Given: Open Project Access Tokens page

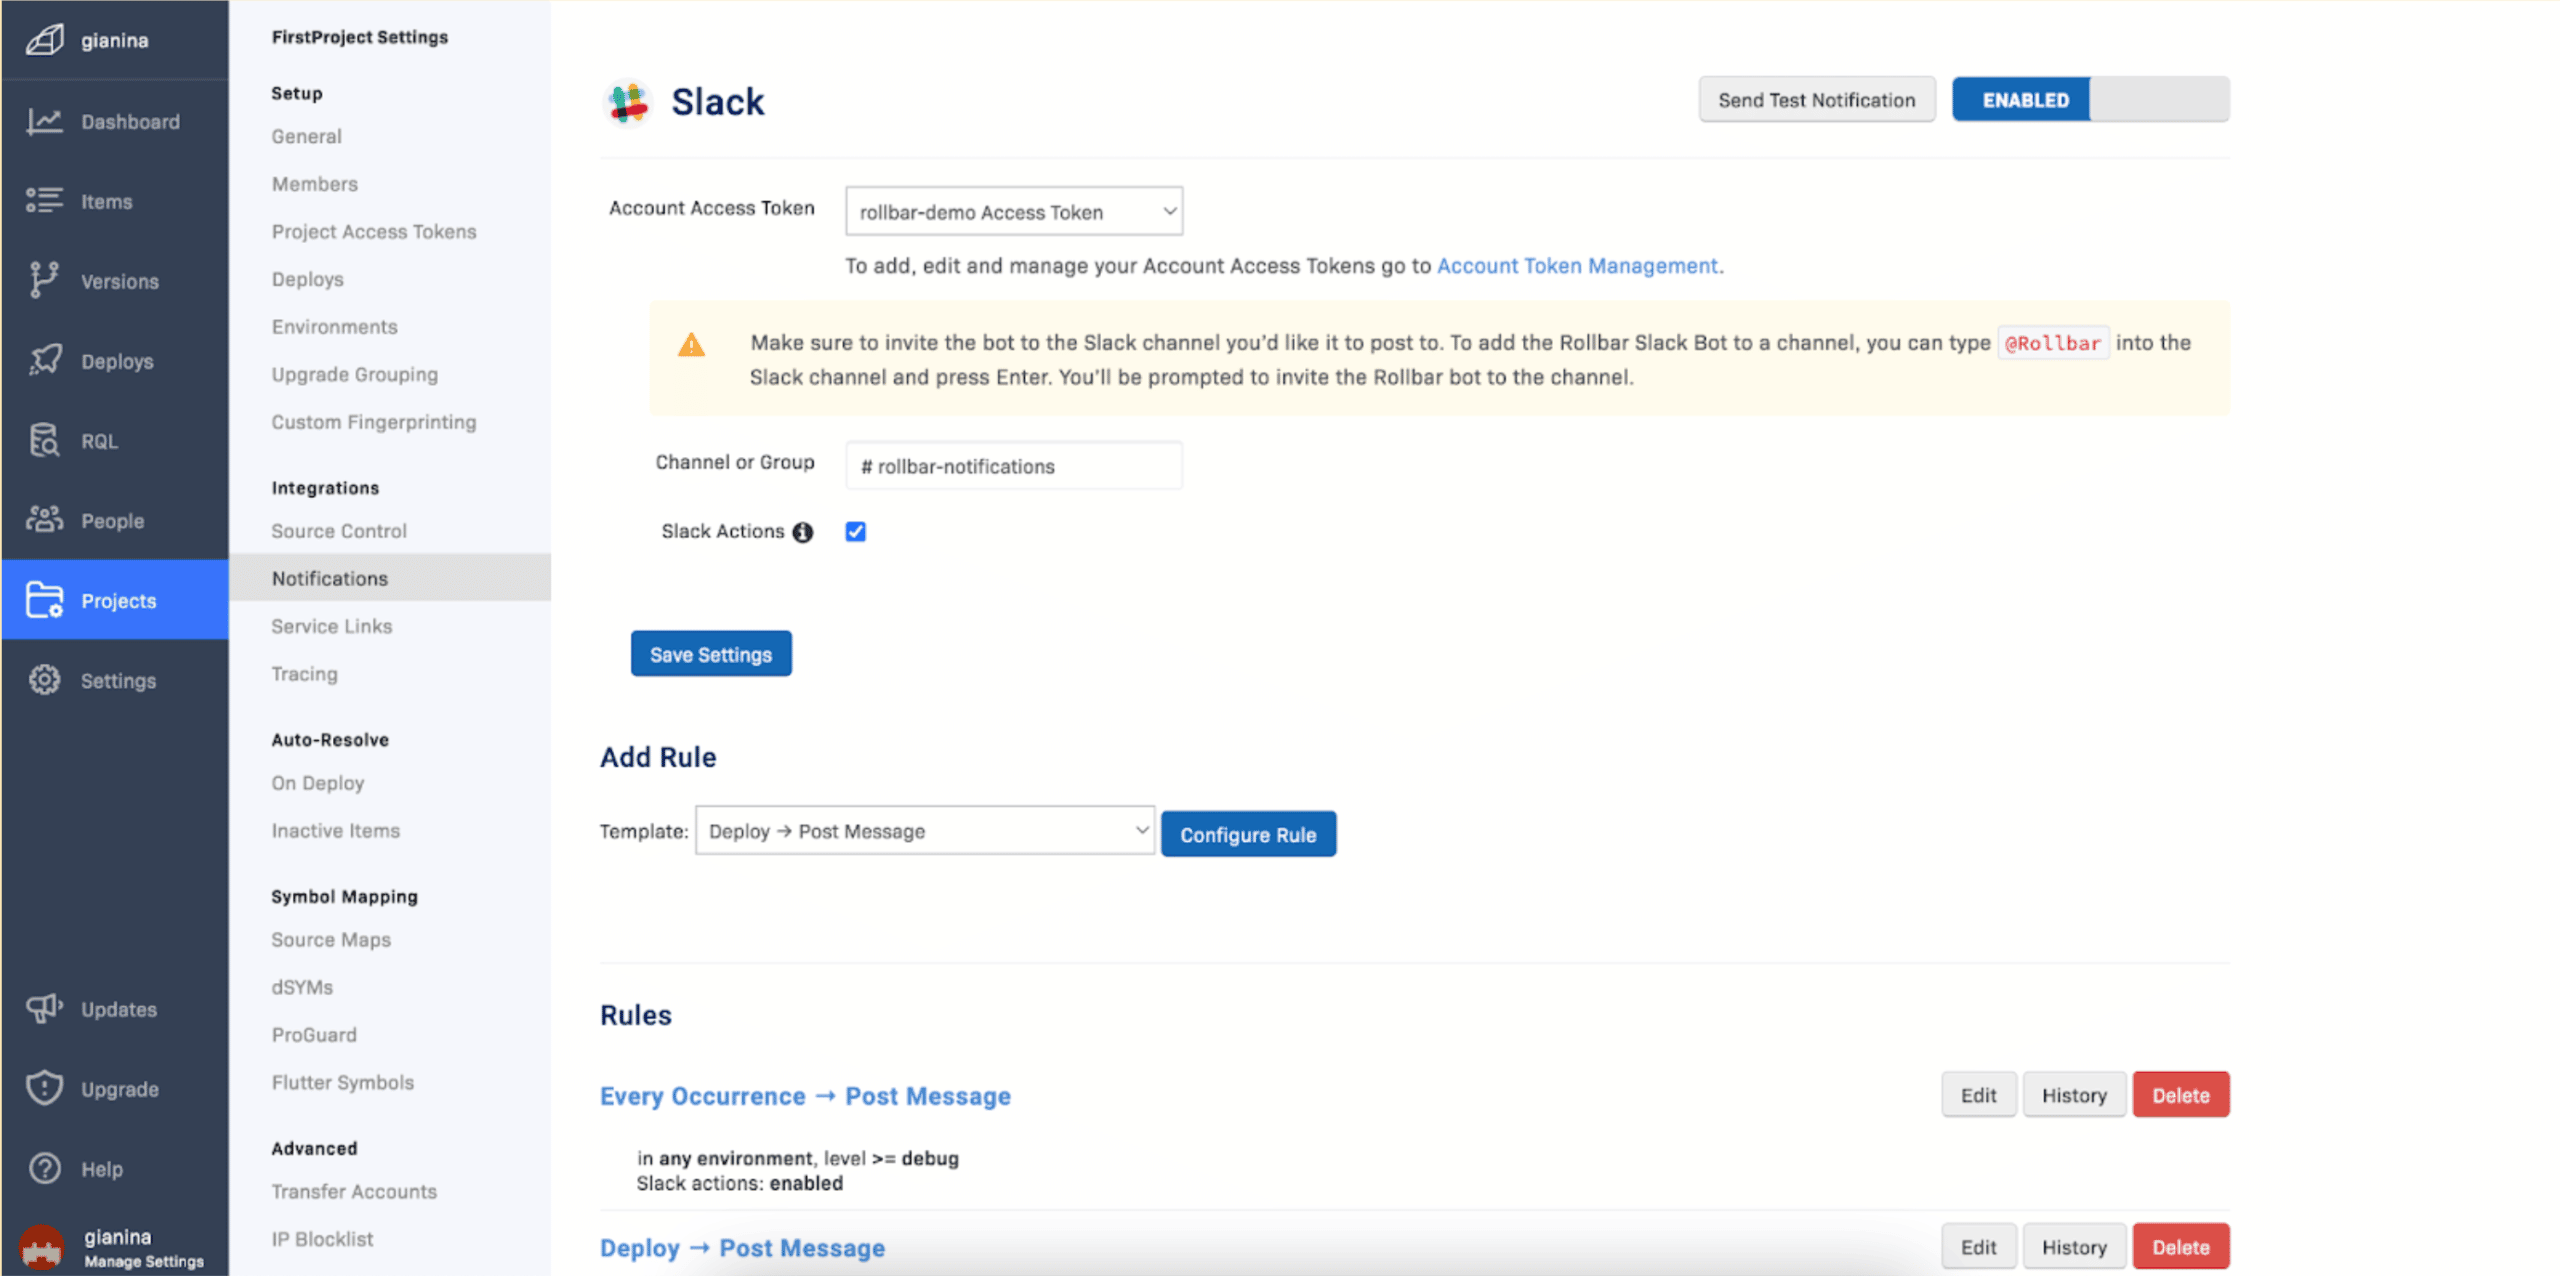Looking at the screenshot, I should pos(374,232).
